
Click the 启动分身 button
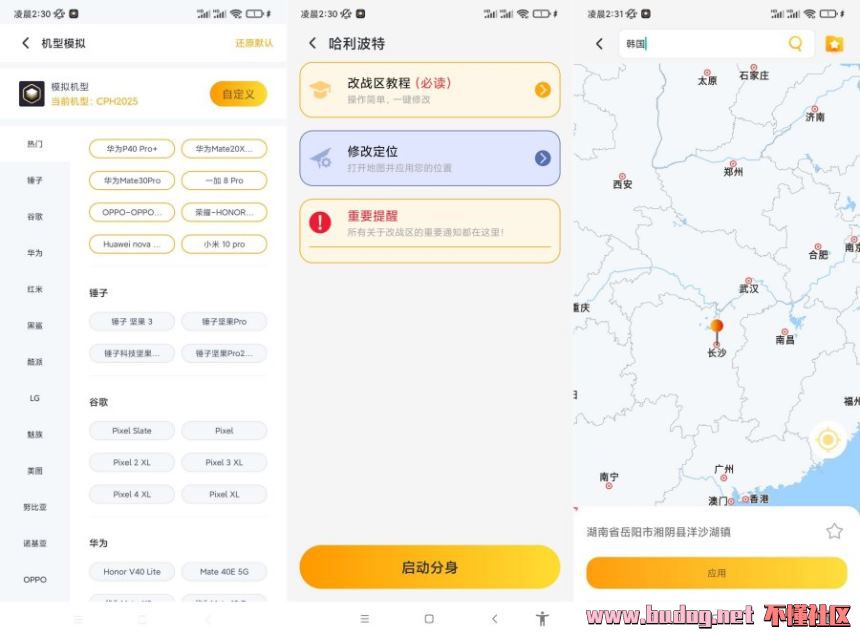click(x=429, y=567)
